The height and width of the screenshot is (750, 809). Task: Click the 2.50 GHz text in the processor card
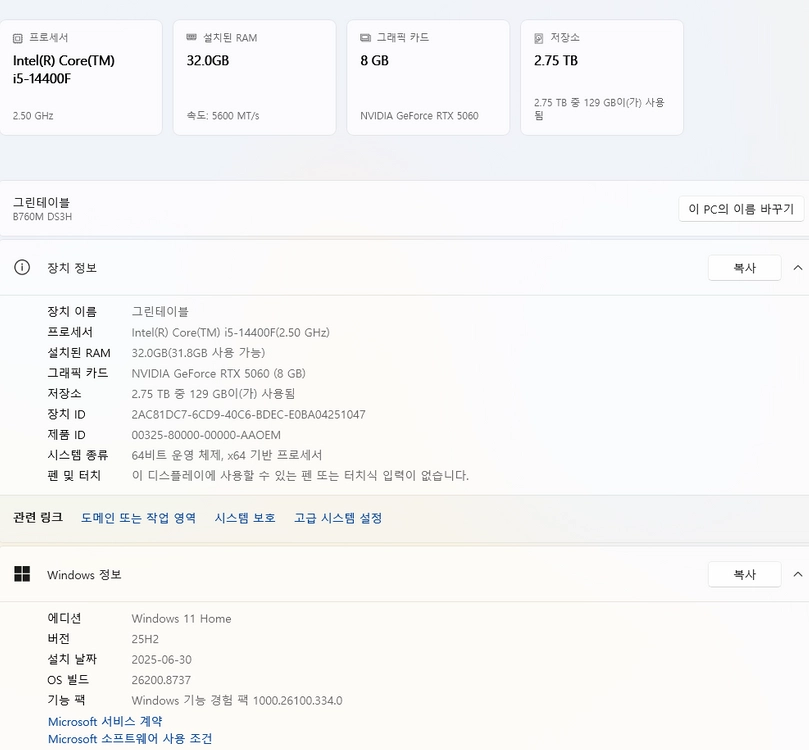[33, 116]
